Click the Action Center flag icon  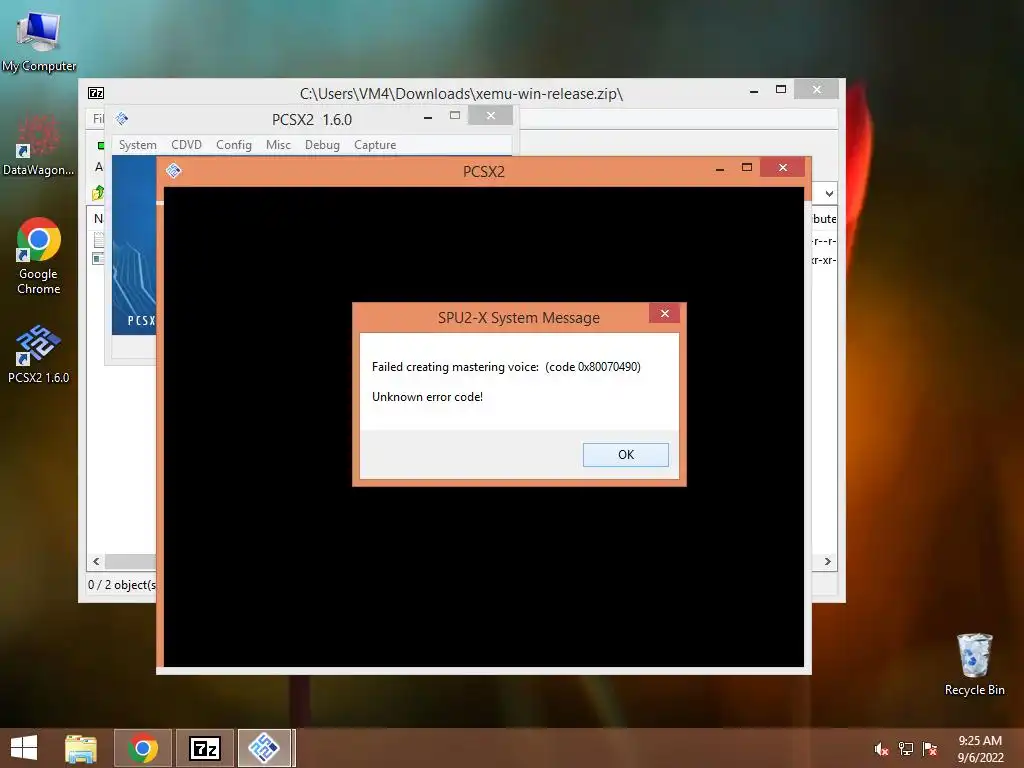pyautogui.click(x=930, y=749)
